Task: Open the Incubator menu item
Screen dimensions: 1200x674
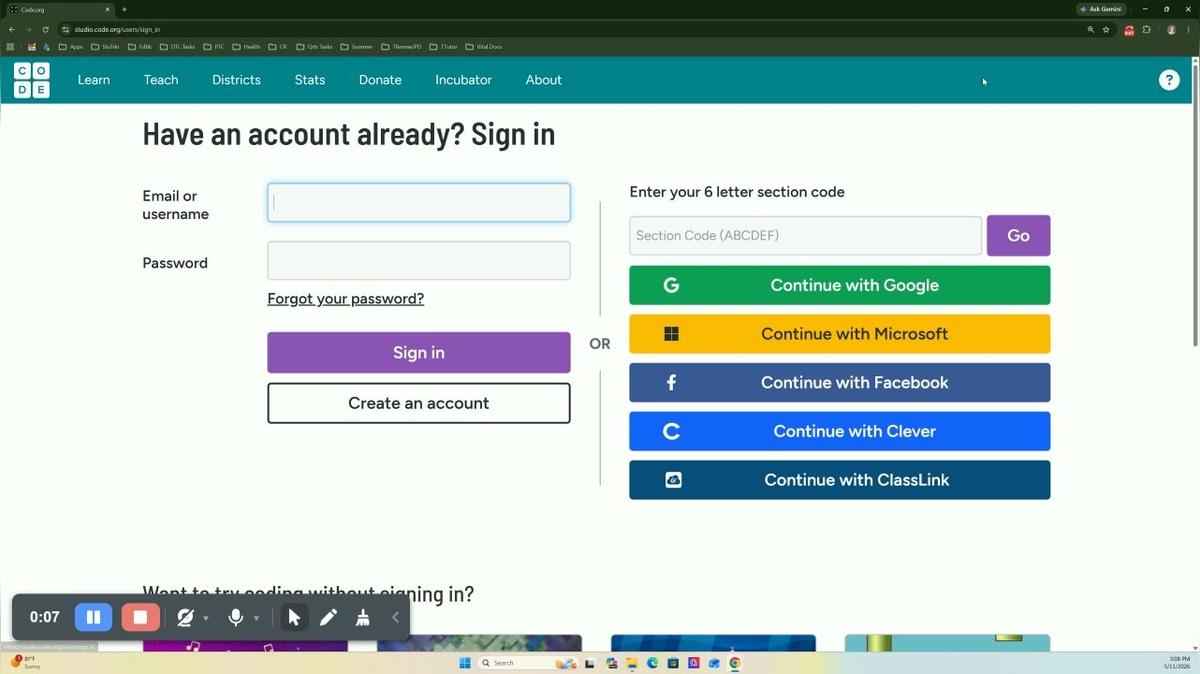Action: (463, 80)
